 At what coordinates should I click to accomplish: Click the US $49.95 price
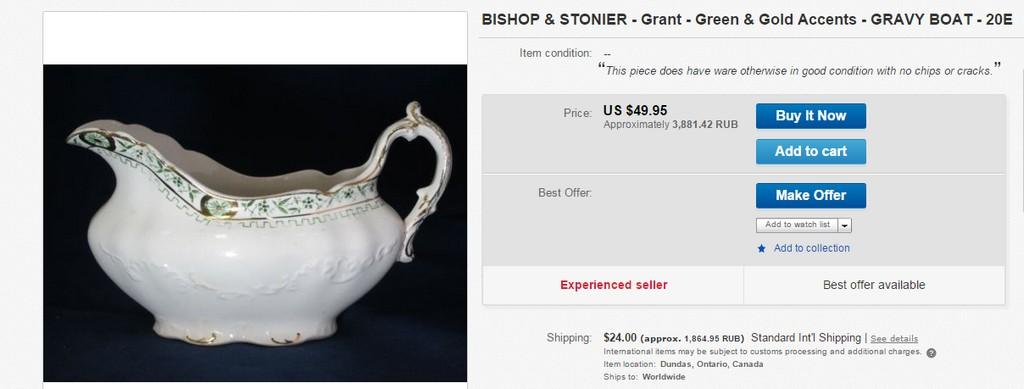tap(635, 111)
